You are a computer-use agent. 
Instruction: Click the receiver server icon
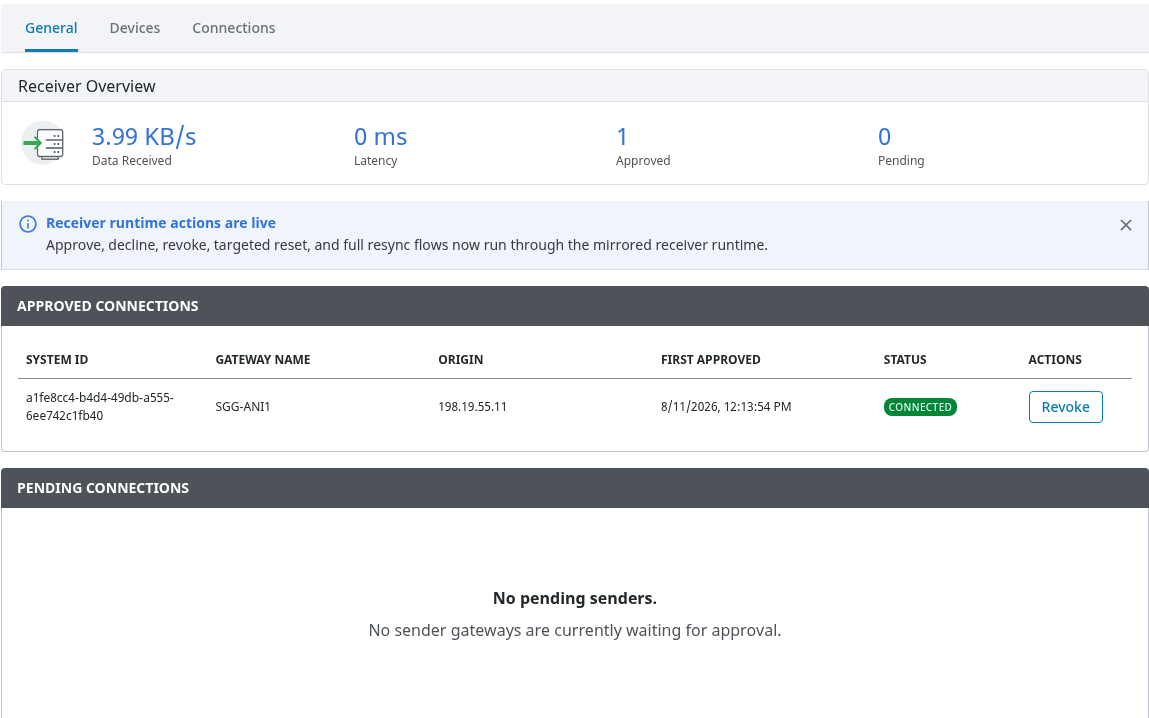tap(43, 143)
